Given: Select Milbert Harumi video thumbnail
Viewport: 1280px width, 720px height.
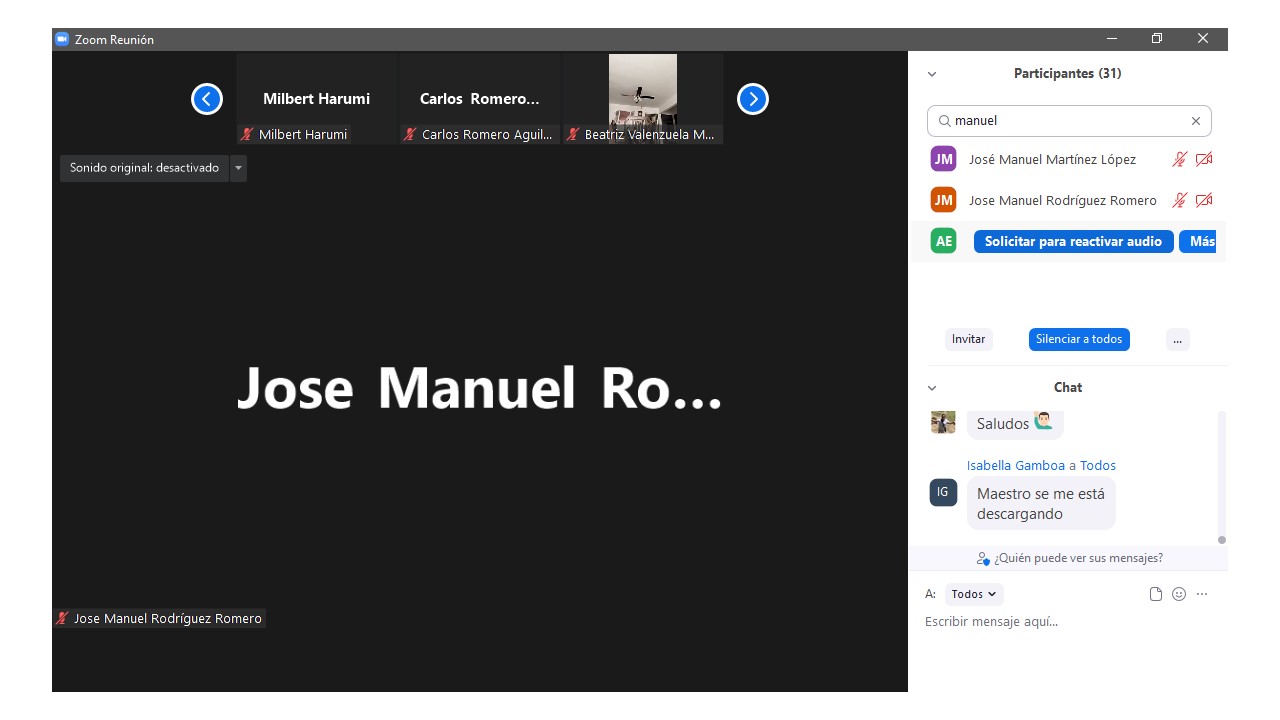Looking at the screenshot, I should (x=317, y=99).
